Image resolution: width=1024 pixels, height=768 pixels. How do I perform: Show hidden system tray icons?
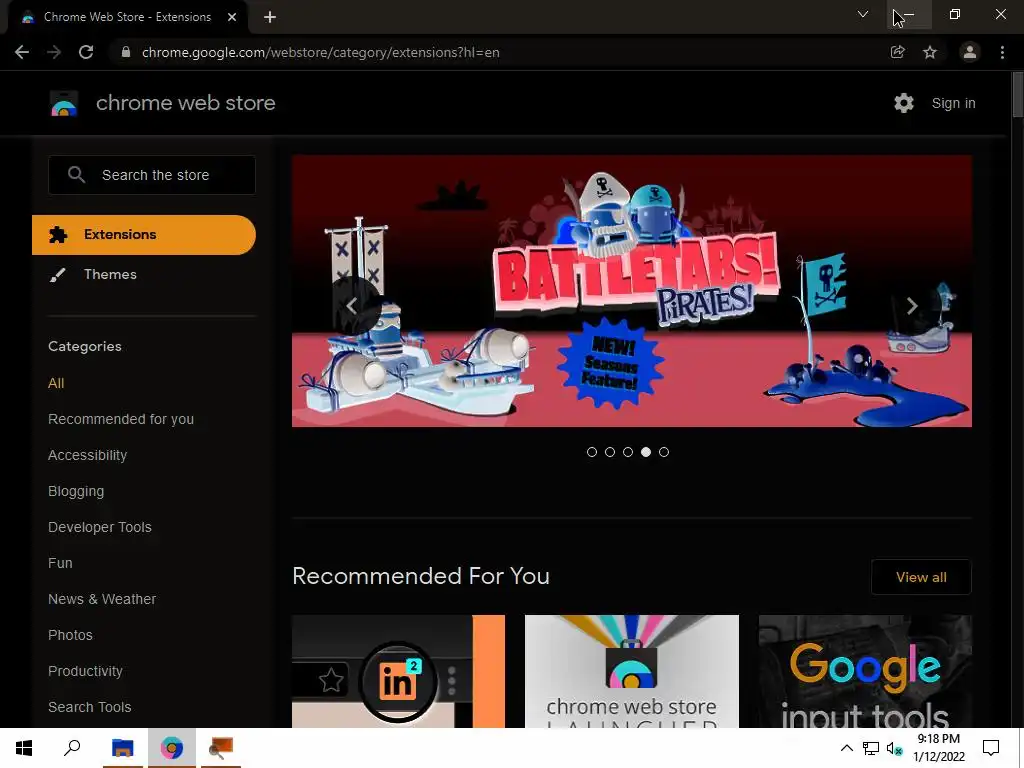[846, 748]
